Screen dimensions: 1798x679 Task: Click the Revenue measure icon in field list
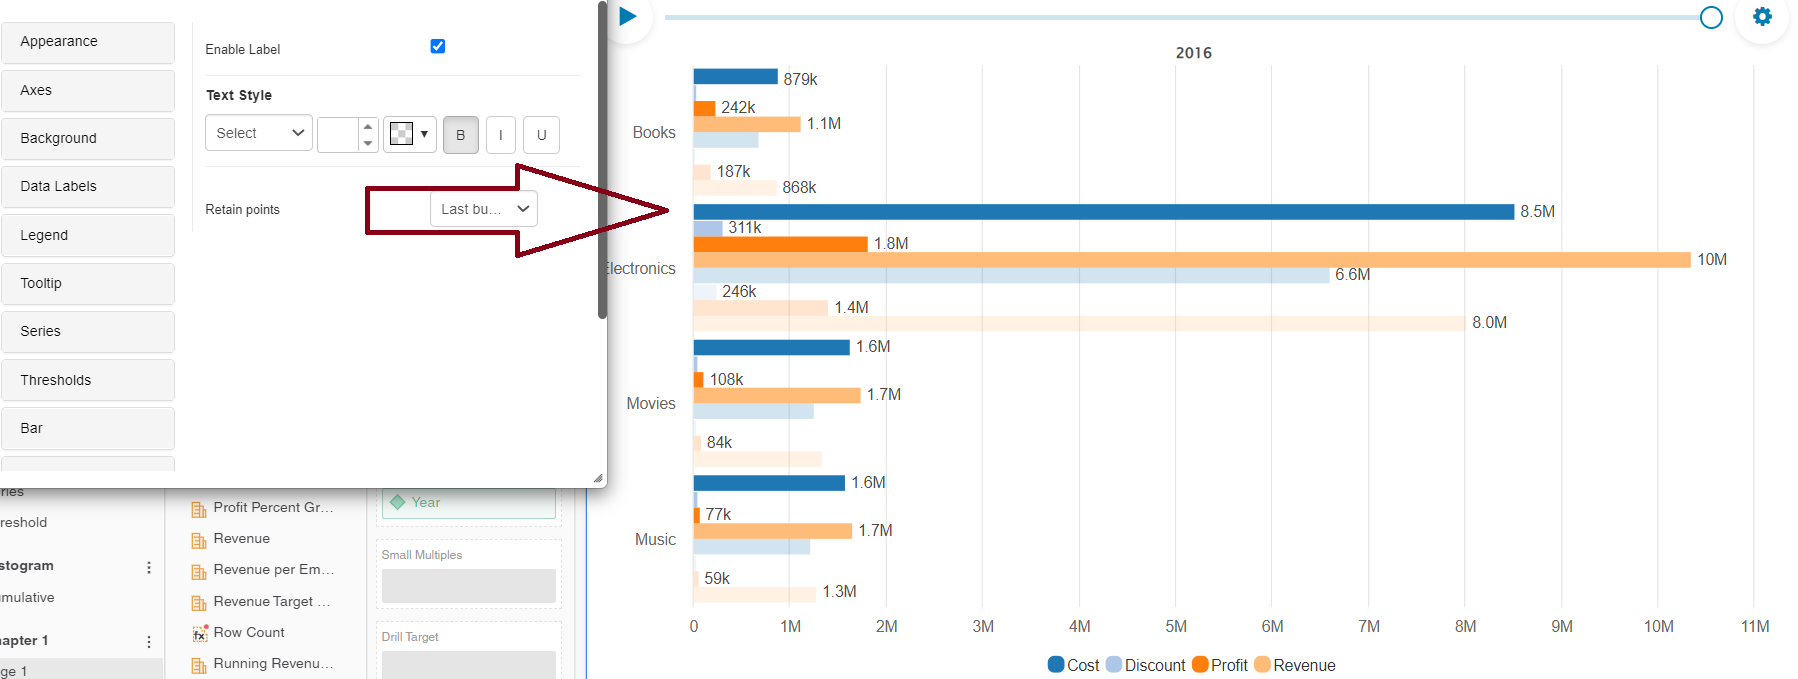(199, 540)
